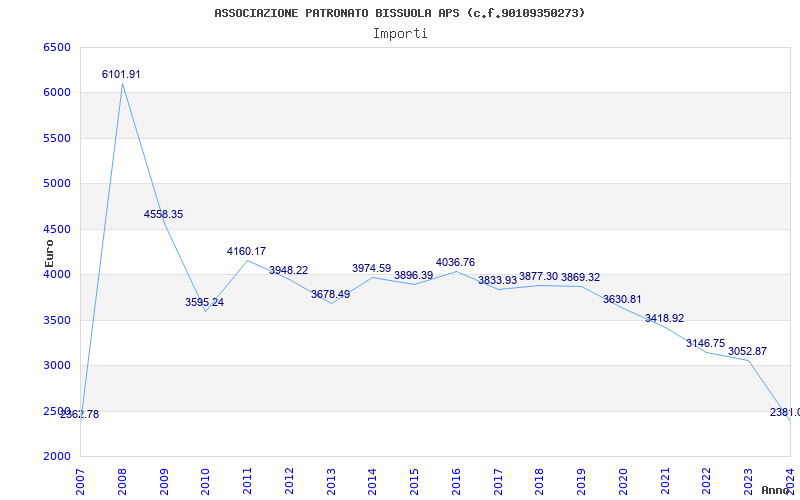Click the 2010 year axis label
This screenshot has height=500, width=800.
206,482
